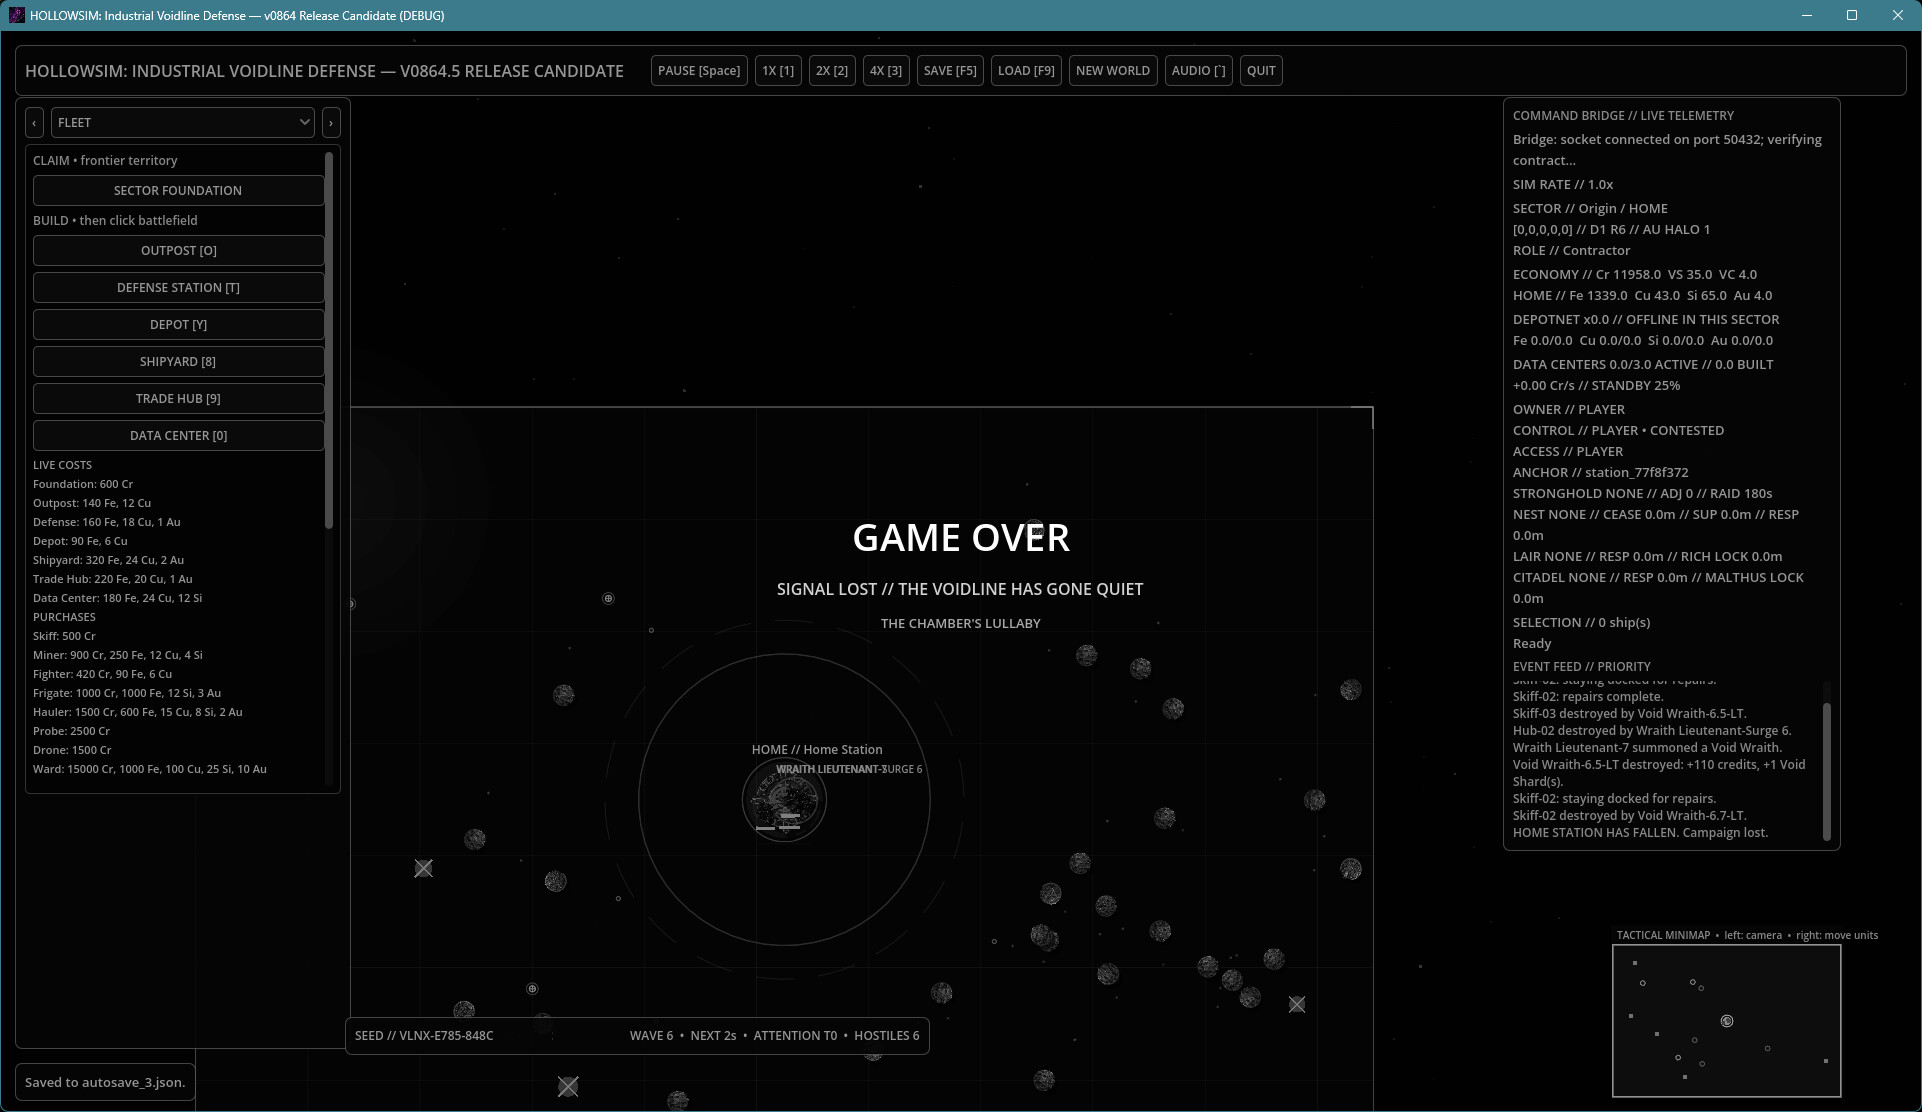Toggle the AUDIO button
The width and height of the screenshot is (1922, 1112).
[1198, 71]
